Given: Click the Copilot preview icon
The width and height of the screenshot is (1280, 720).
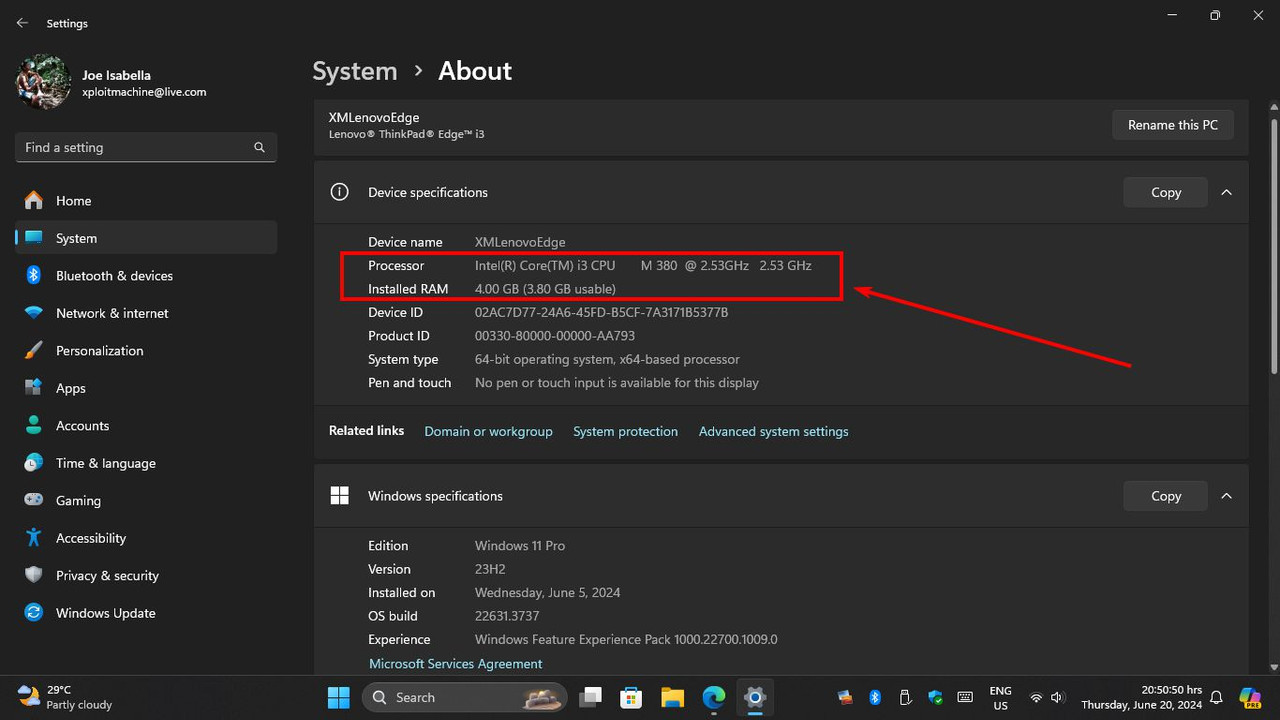Looking at the screenshot, I should coord(1249,697).
